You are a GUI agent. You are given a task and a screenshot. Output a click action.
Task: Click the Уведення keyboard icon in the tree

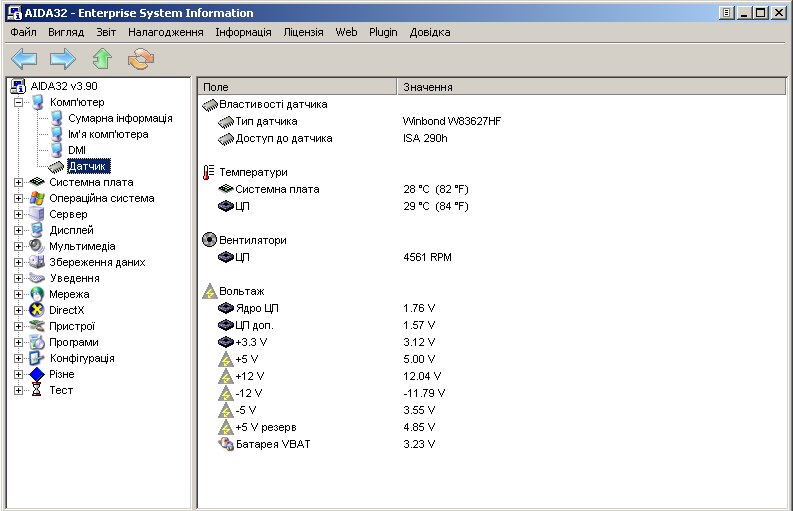(37, 278)
